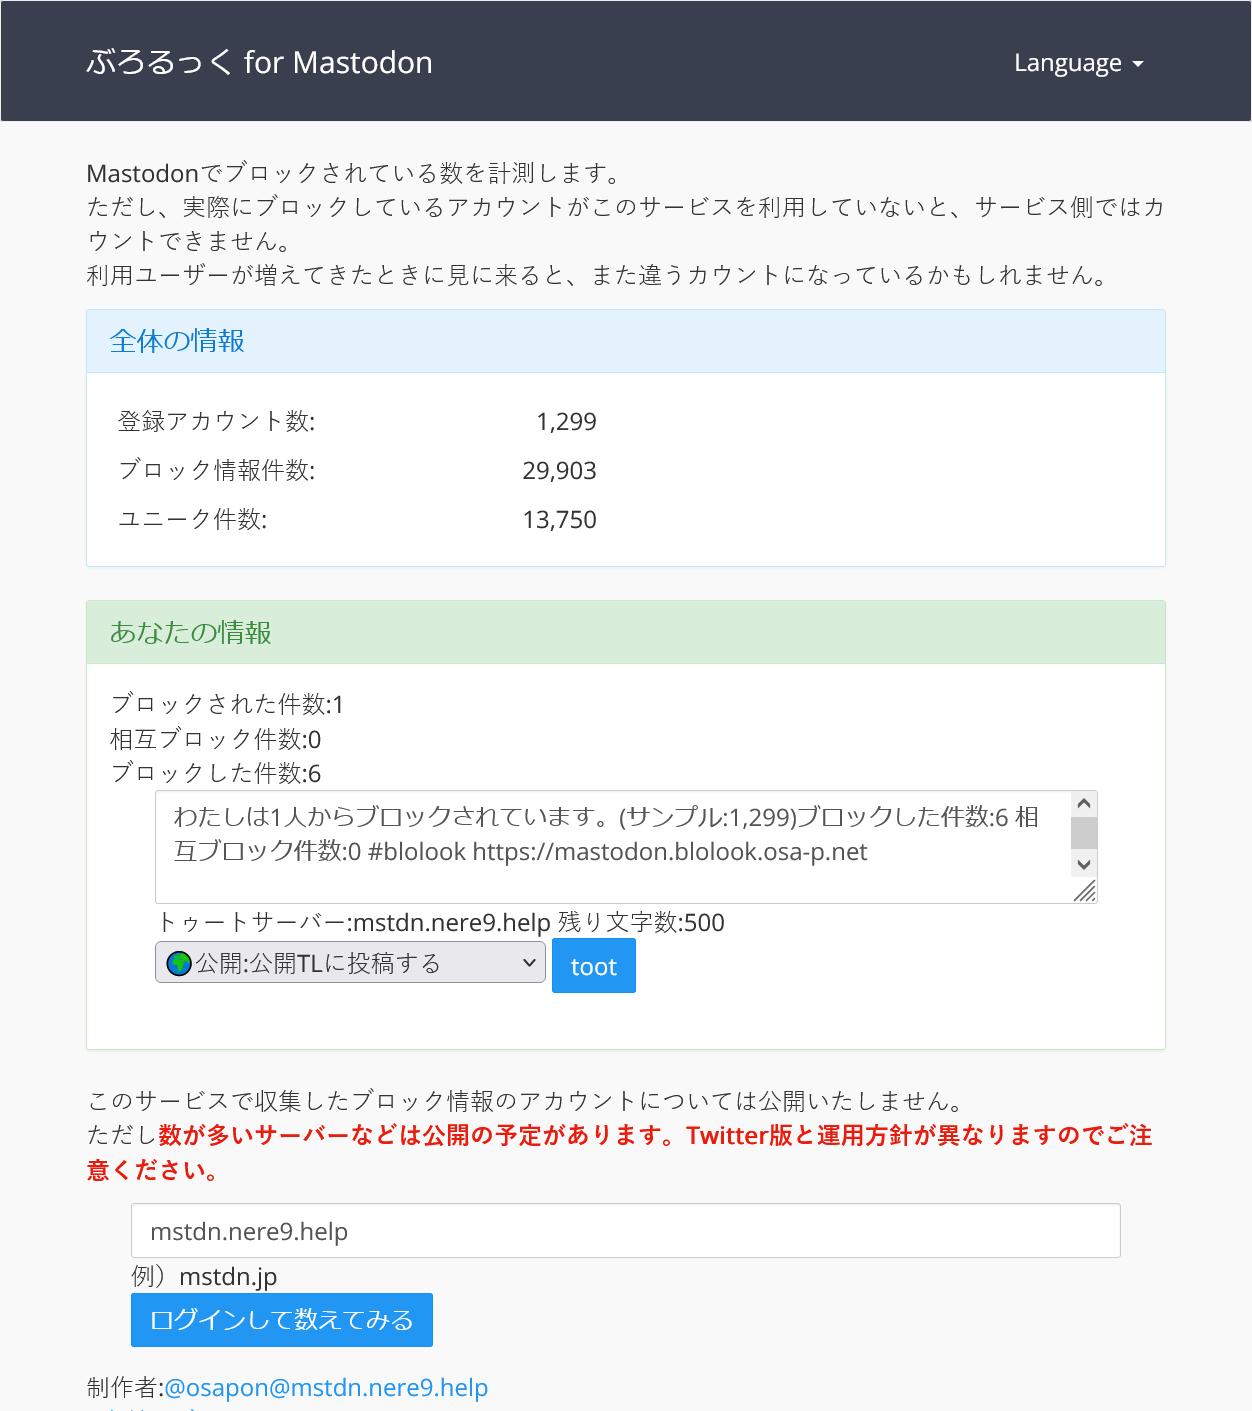Click the up arrow of the toot textarea scrollbar
Viewport: 1252px width, 1411px height.
pos(1084,804)
